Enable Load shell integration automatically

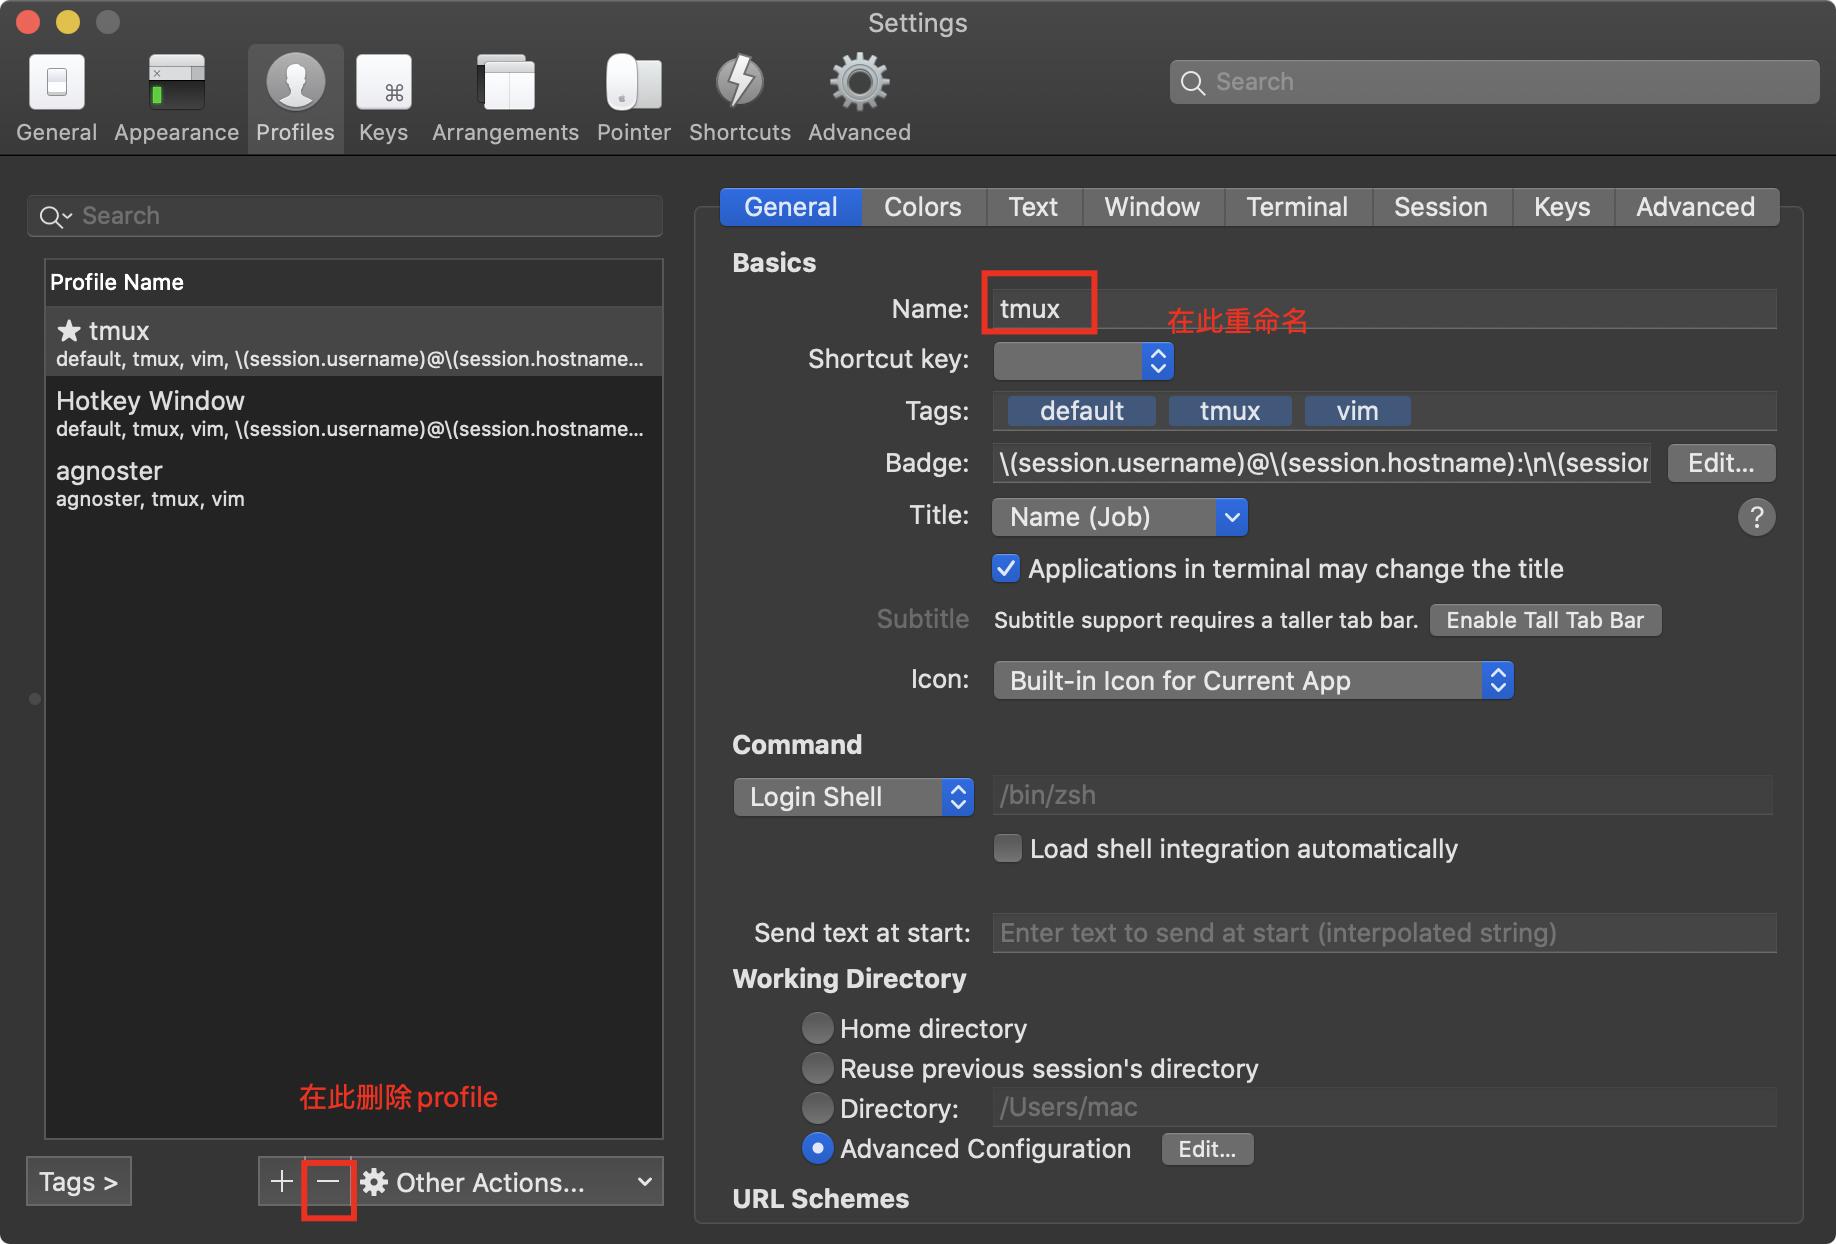coord(1008,849)
